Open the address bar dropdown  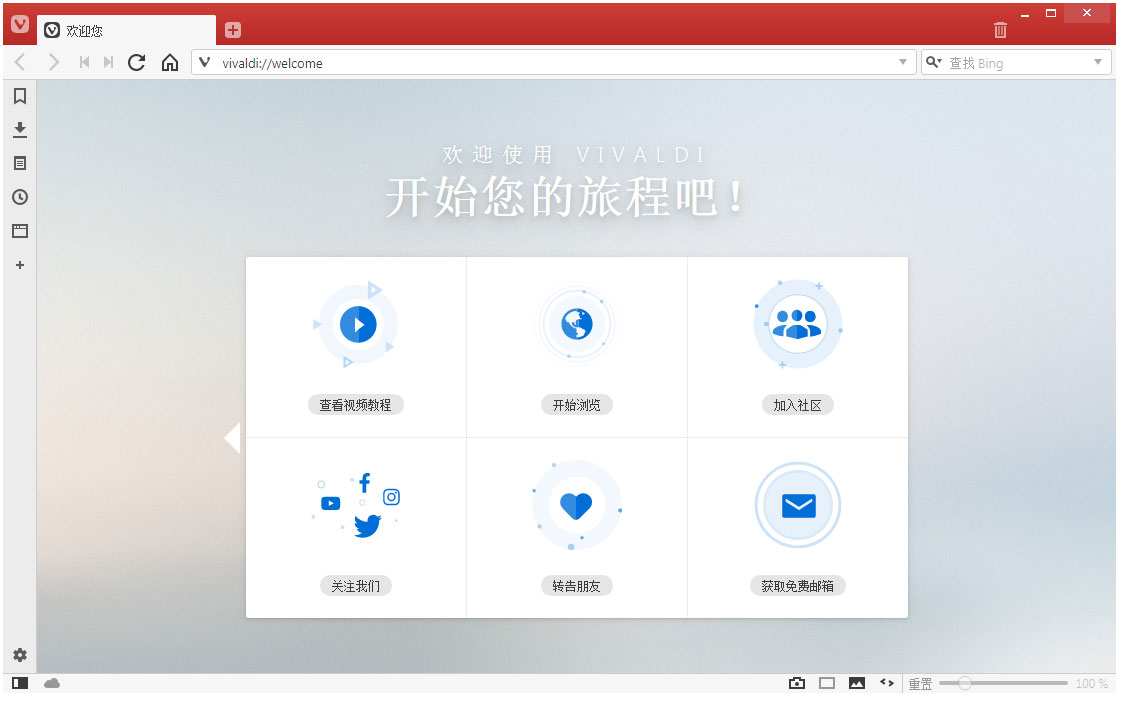click(901, 62)
